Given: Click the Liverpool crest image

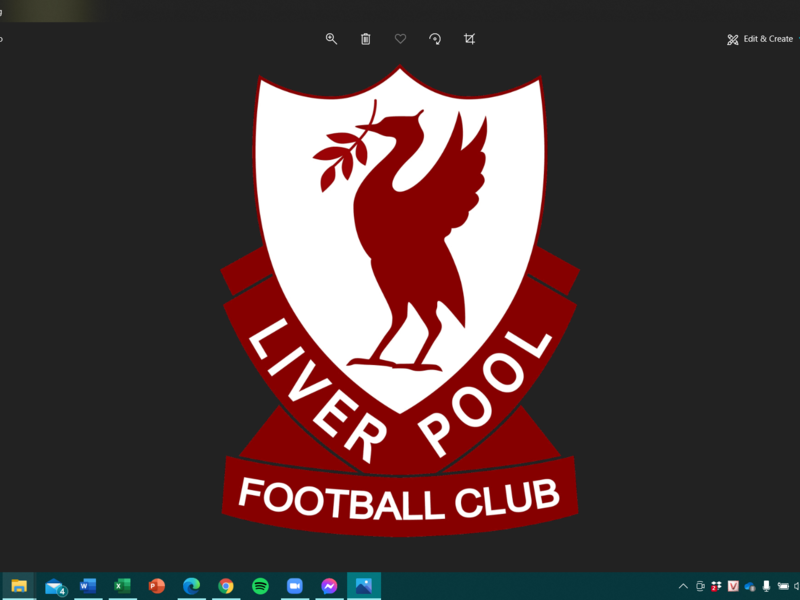Looking at the screenshot, I should (400, 301).
